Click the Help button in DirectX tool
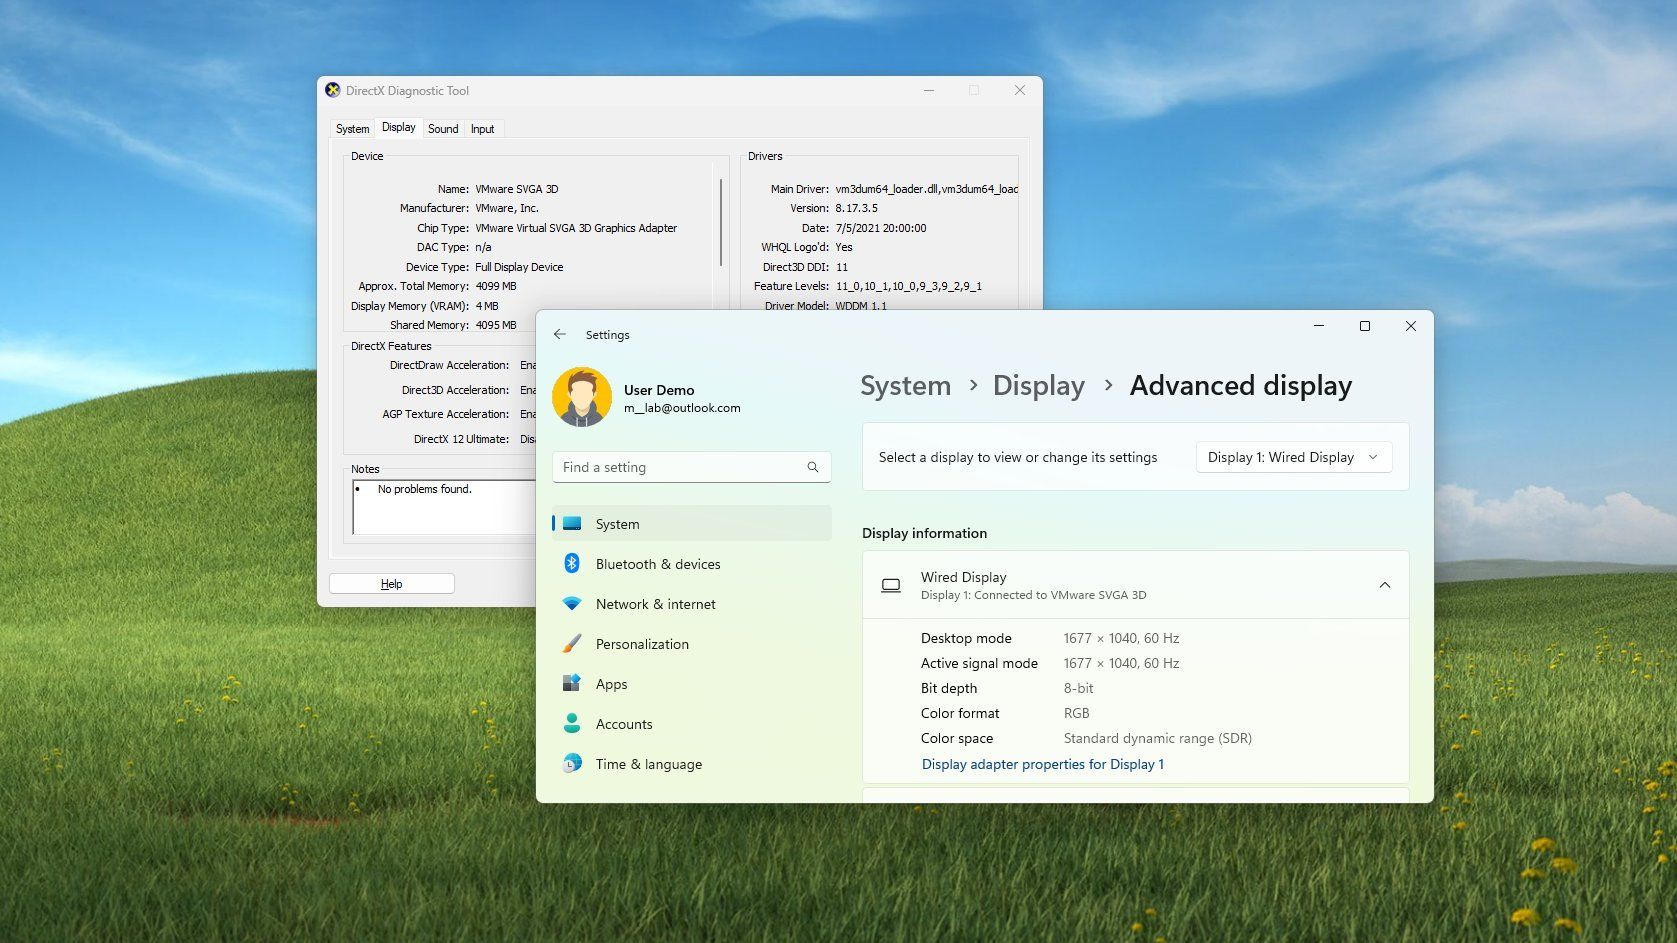This screenshot has width=1677, height=943. click(392, 584)
